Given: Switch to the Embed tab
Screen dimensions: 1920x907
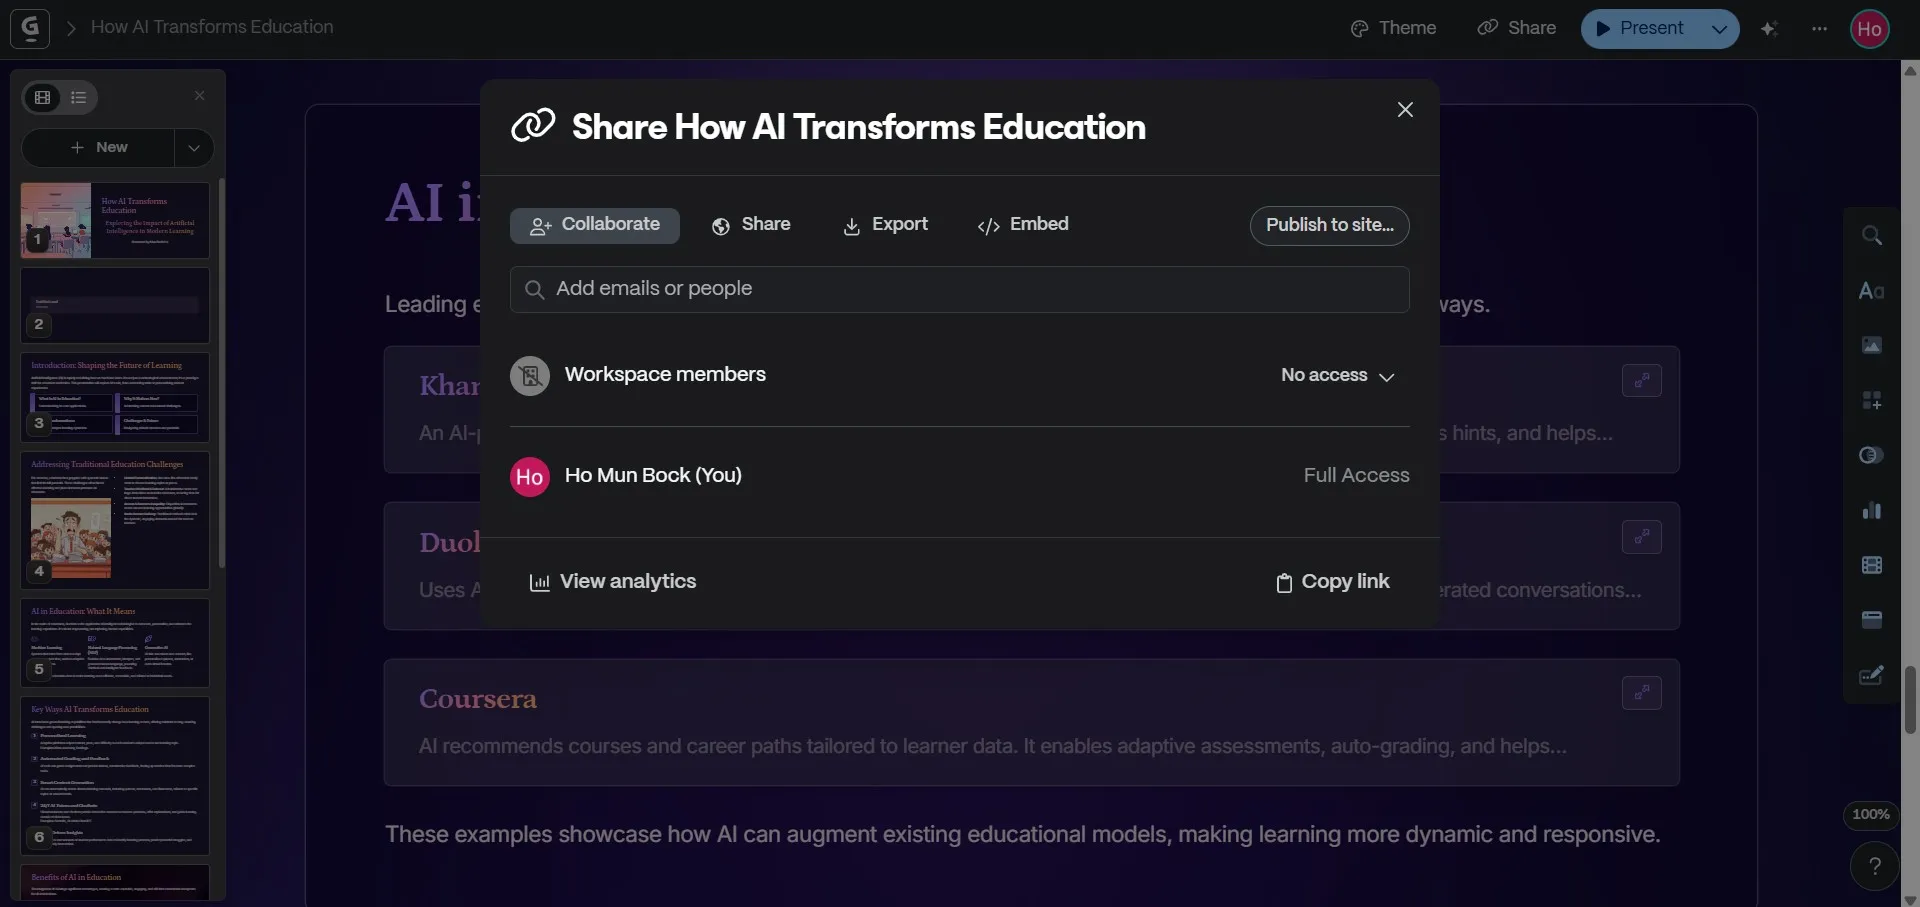Looking at the screenshot, I should pos(1023,225).
